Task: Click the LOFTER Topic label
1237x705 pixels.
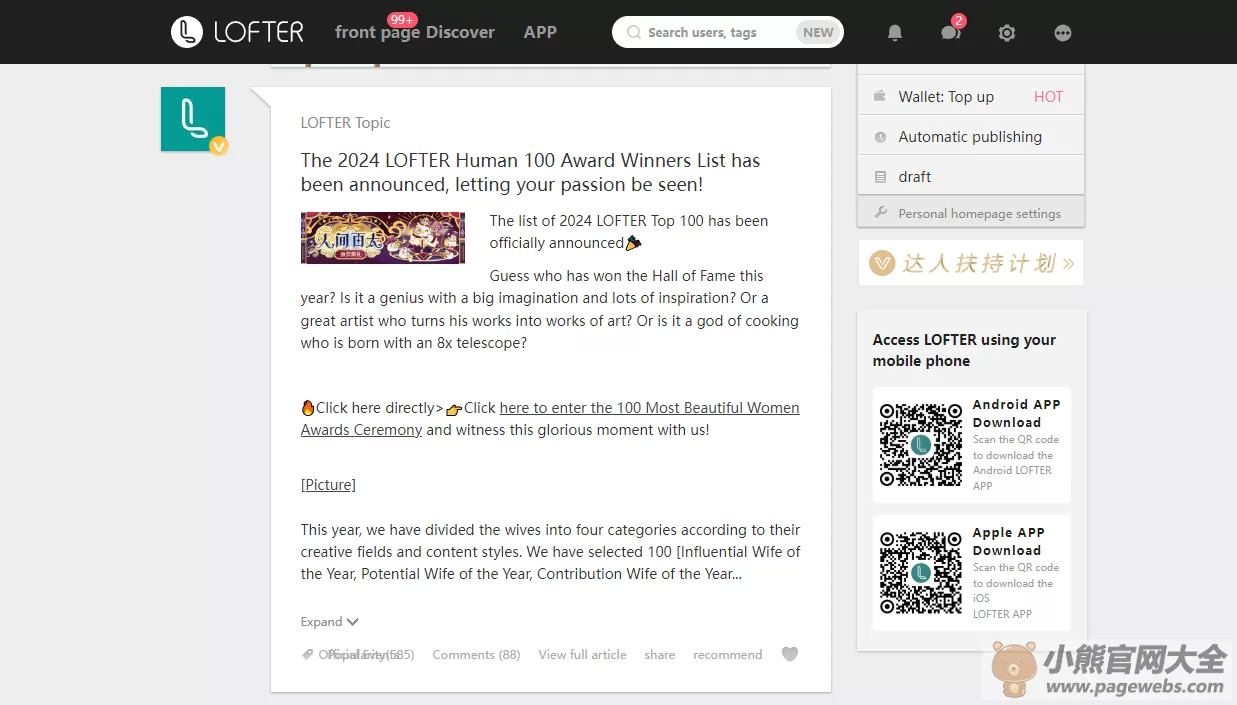Action: tap(345, 123)
